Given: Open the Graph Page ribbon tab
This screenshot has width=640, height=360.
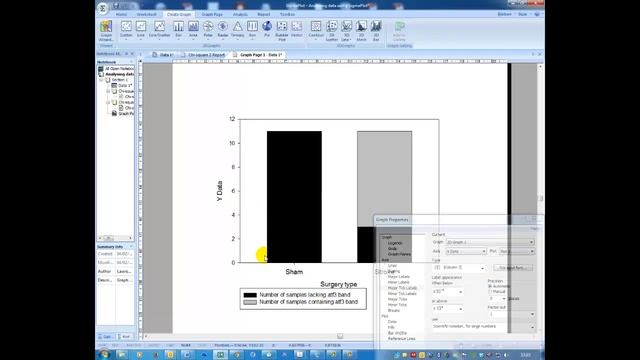Looking at the screenshot, I should [x=212, y=14].
